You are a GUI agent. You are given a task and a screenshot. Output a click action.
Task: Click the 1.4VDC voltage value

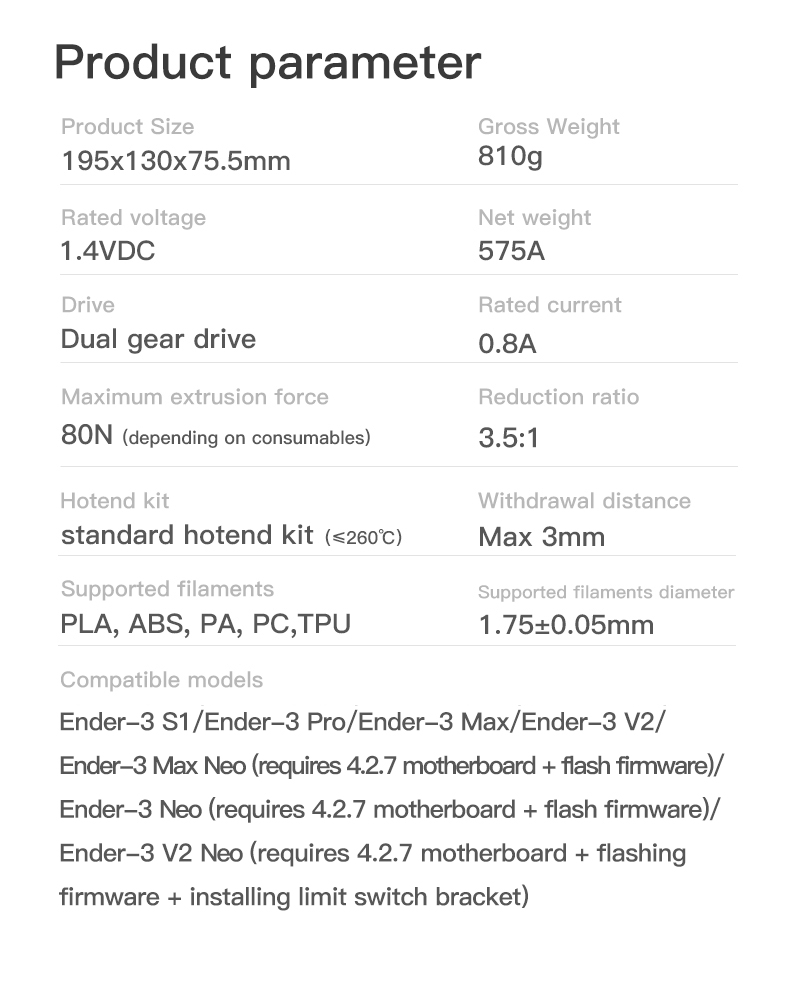click(108, 251)
